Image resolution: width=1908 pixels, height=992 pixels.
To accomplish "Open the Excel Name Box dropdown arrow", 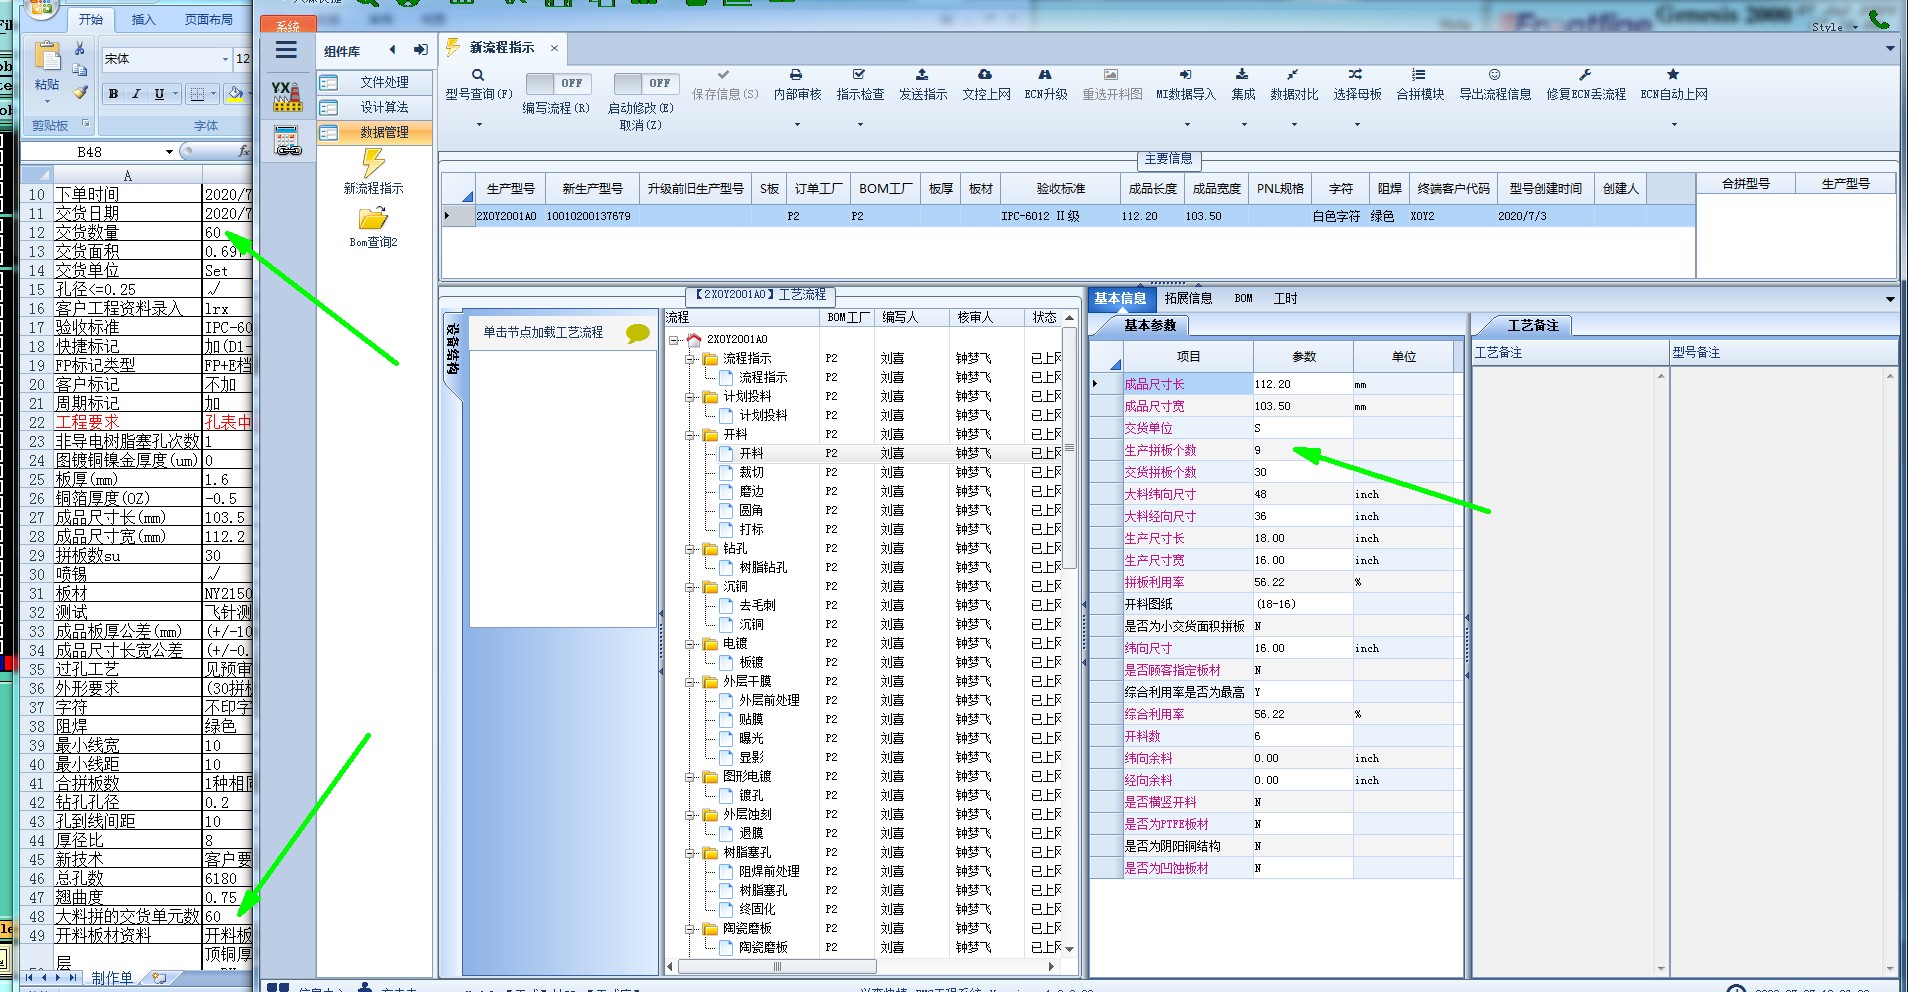I will [x=169, y=152].
